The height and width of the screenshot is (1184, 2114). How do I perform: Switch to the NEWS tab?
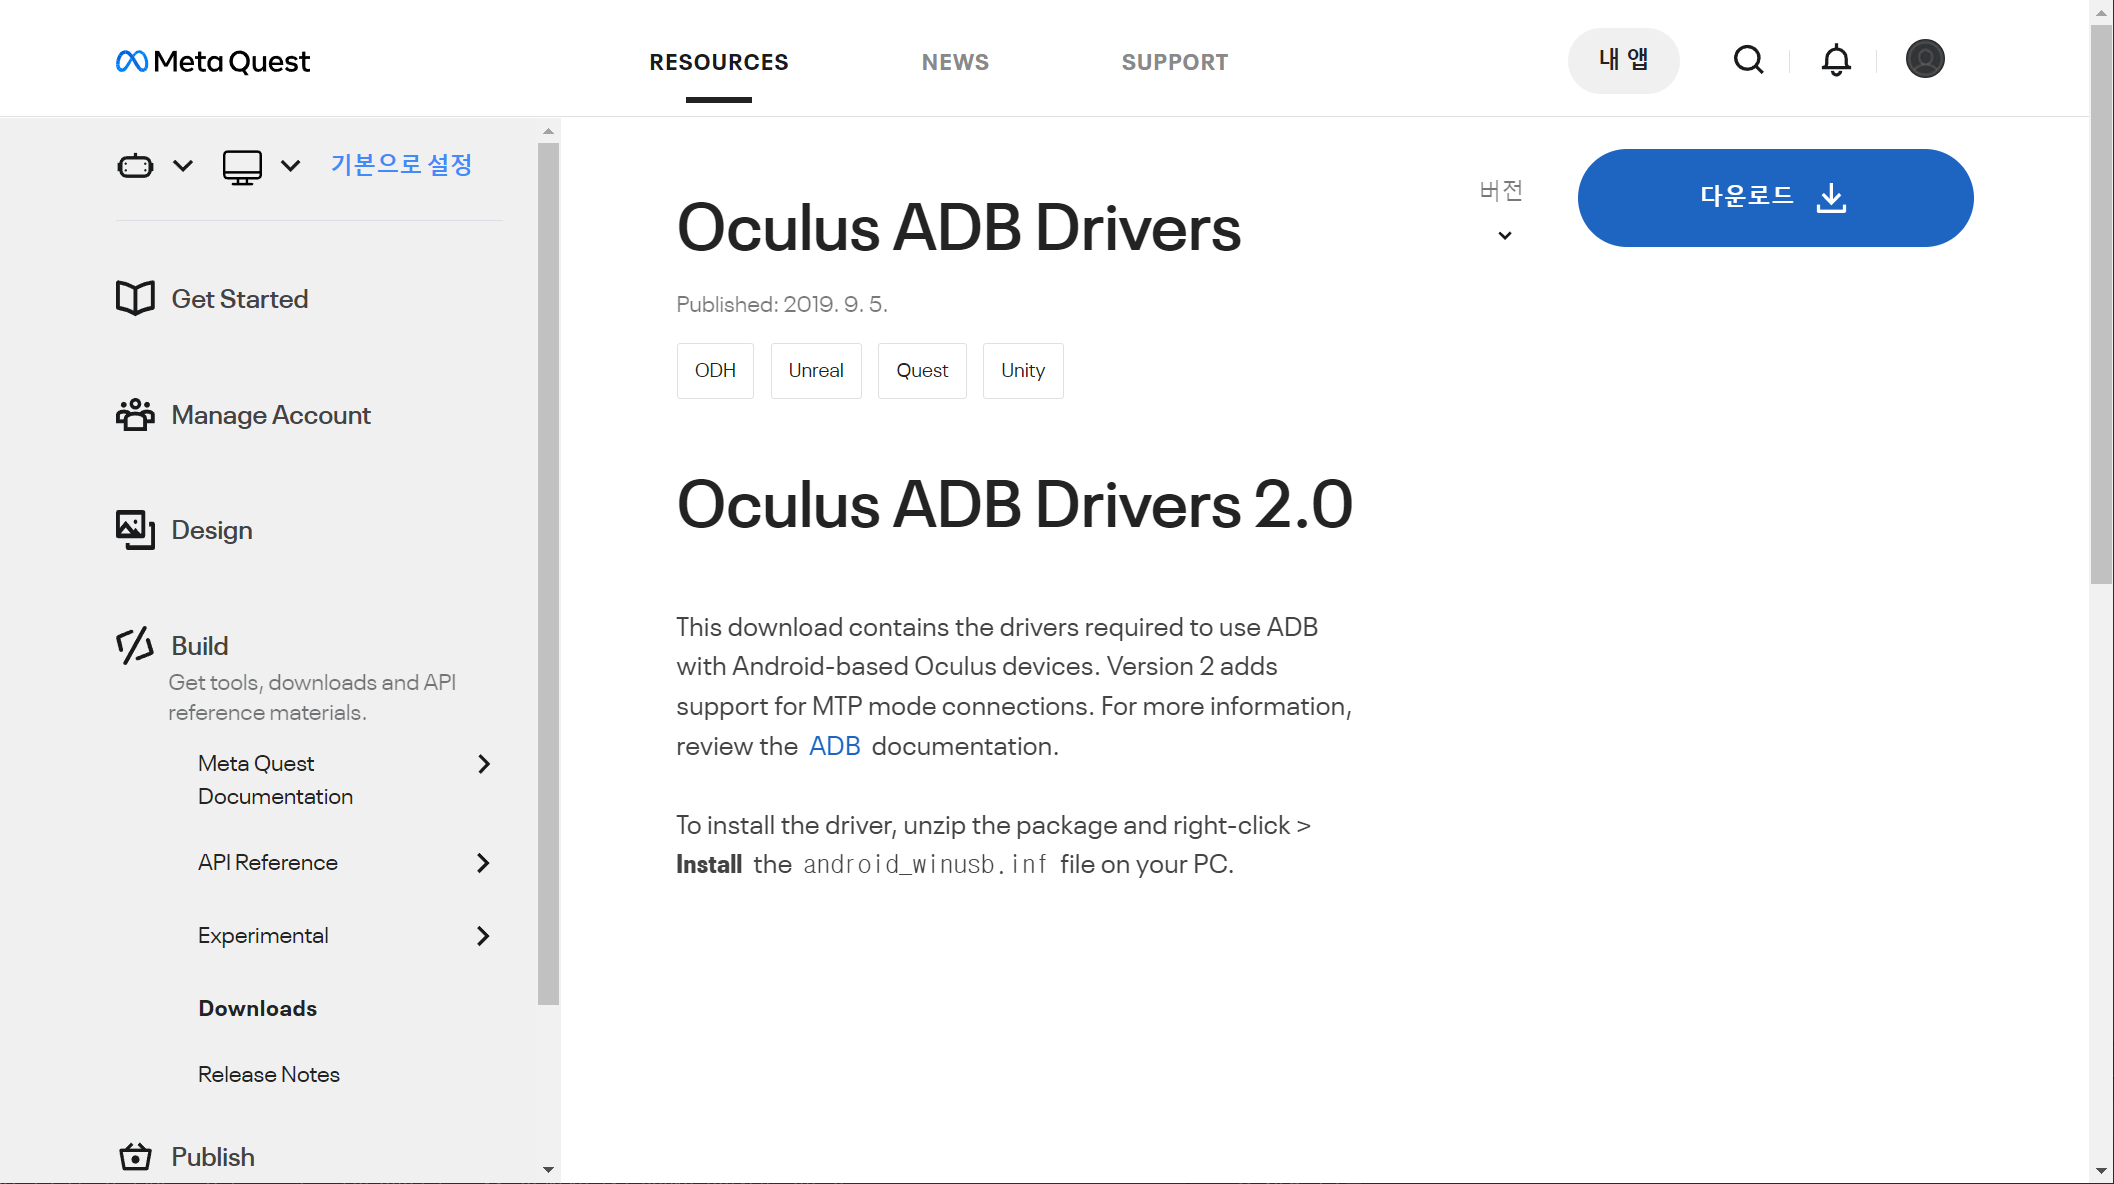tap(955, 62)
